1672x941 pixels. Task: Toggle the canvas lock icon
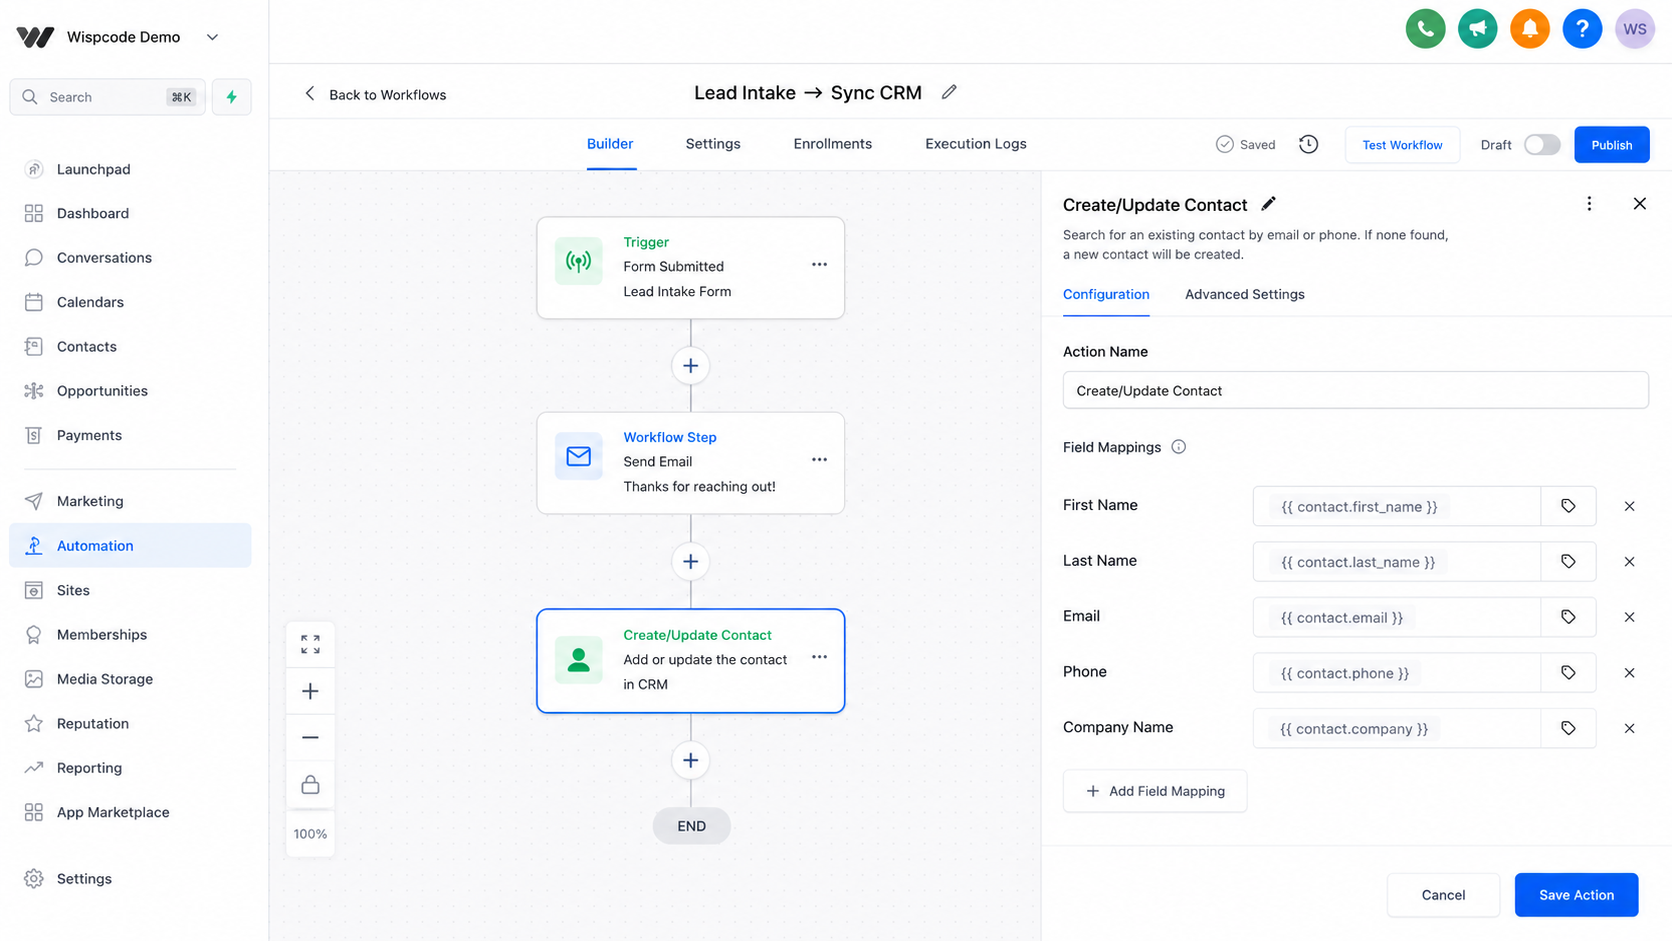click(310, 784)
